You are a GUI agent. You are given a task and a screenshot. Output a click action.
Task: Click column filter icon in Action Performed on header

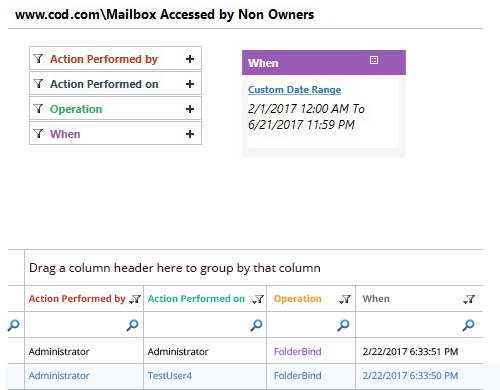pos(258,299)
